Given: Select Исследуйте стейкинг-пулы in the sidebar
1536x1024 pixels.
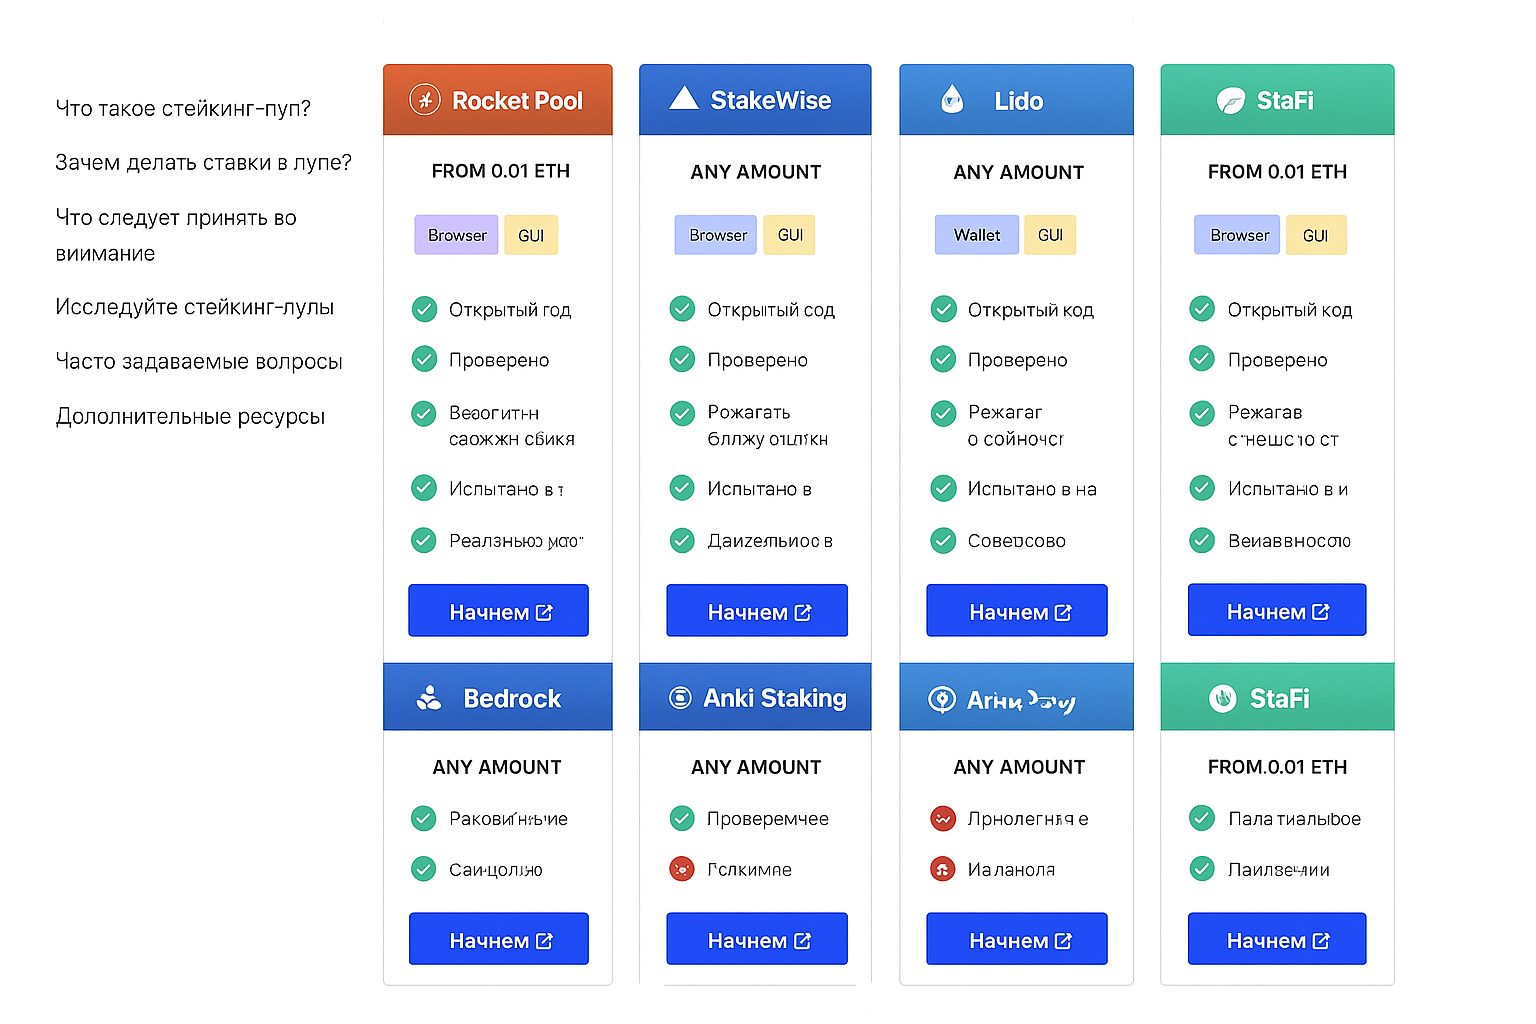Looking at the screenshot, I should [x=195, y=307].
